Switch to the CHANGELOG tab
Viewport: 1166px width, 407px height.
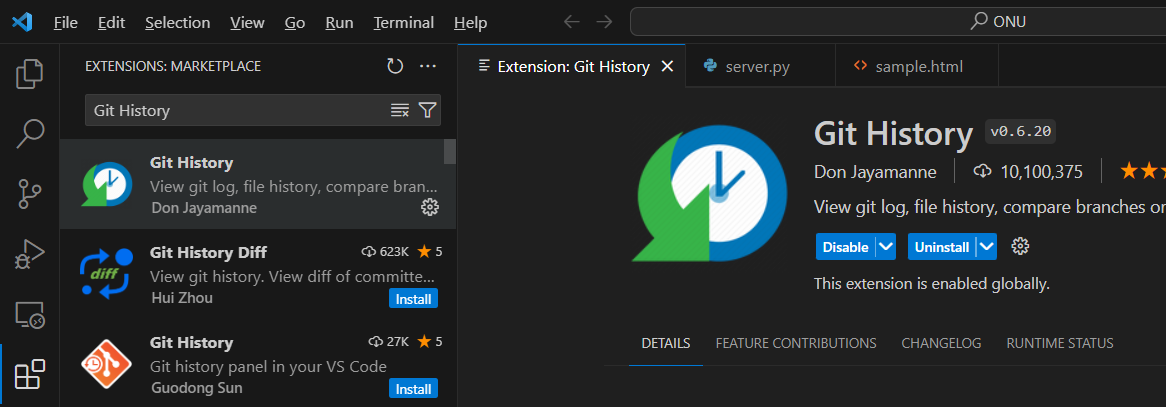(941, 343)
